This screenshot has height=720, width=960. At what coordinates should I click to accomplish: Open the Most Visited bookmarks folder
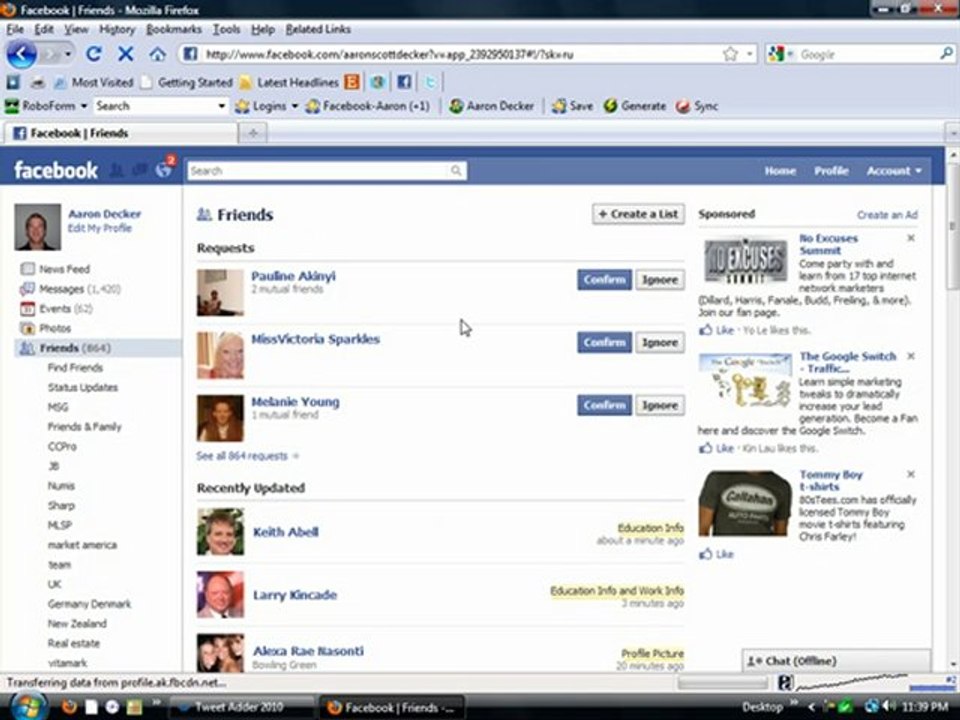pyautogui.click(x=94, y=82)
